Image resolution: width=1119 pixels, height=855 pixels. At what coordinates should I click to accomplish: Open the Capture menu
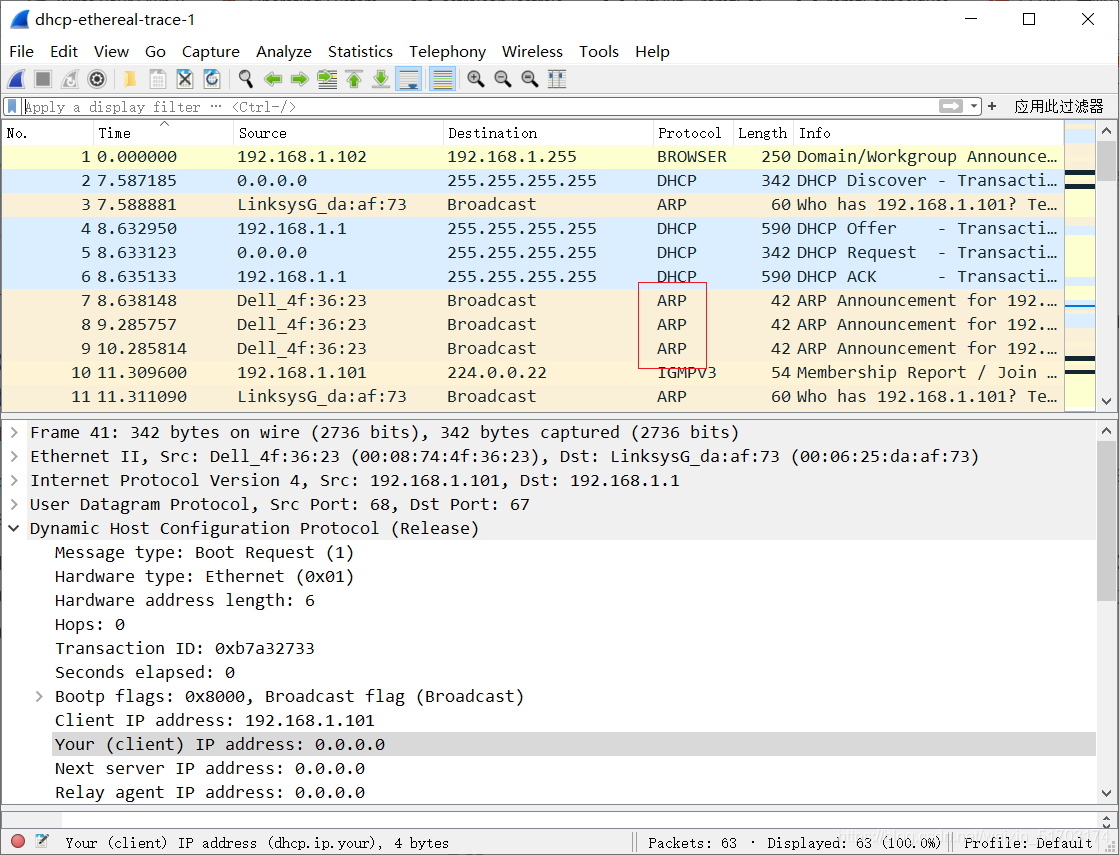211,51
